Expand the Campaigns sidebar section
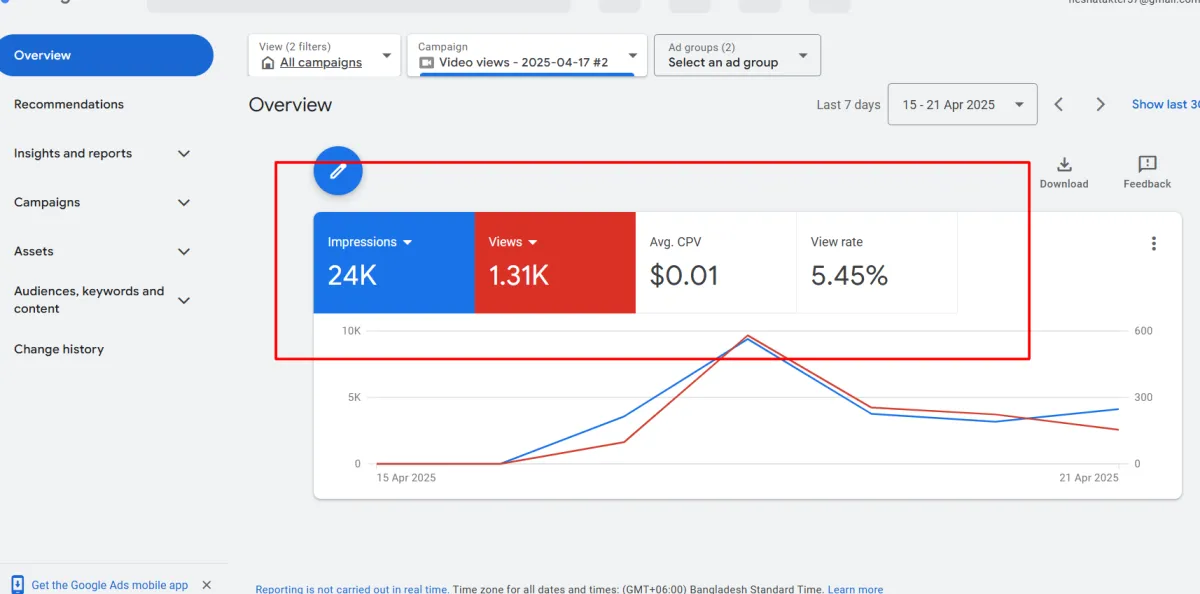Image resolution: width=1200 pixels, height=594 pixels. pyautogui.click(x=183, y=203)
